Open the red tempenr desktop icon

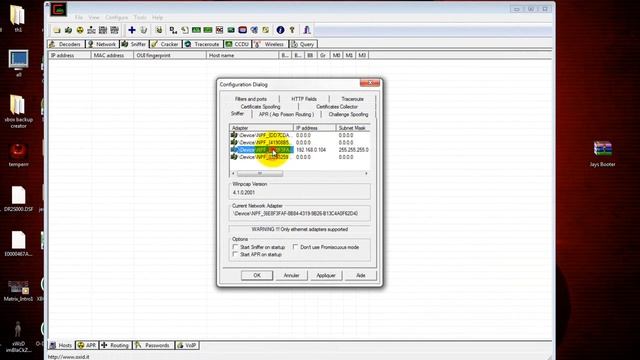18,155
